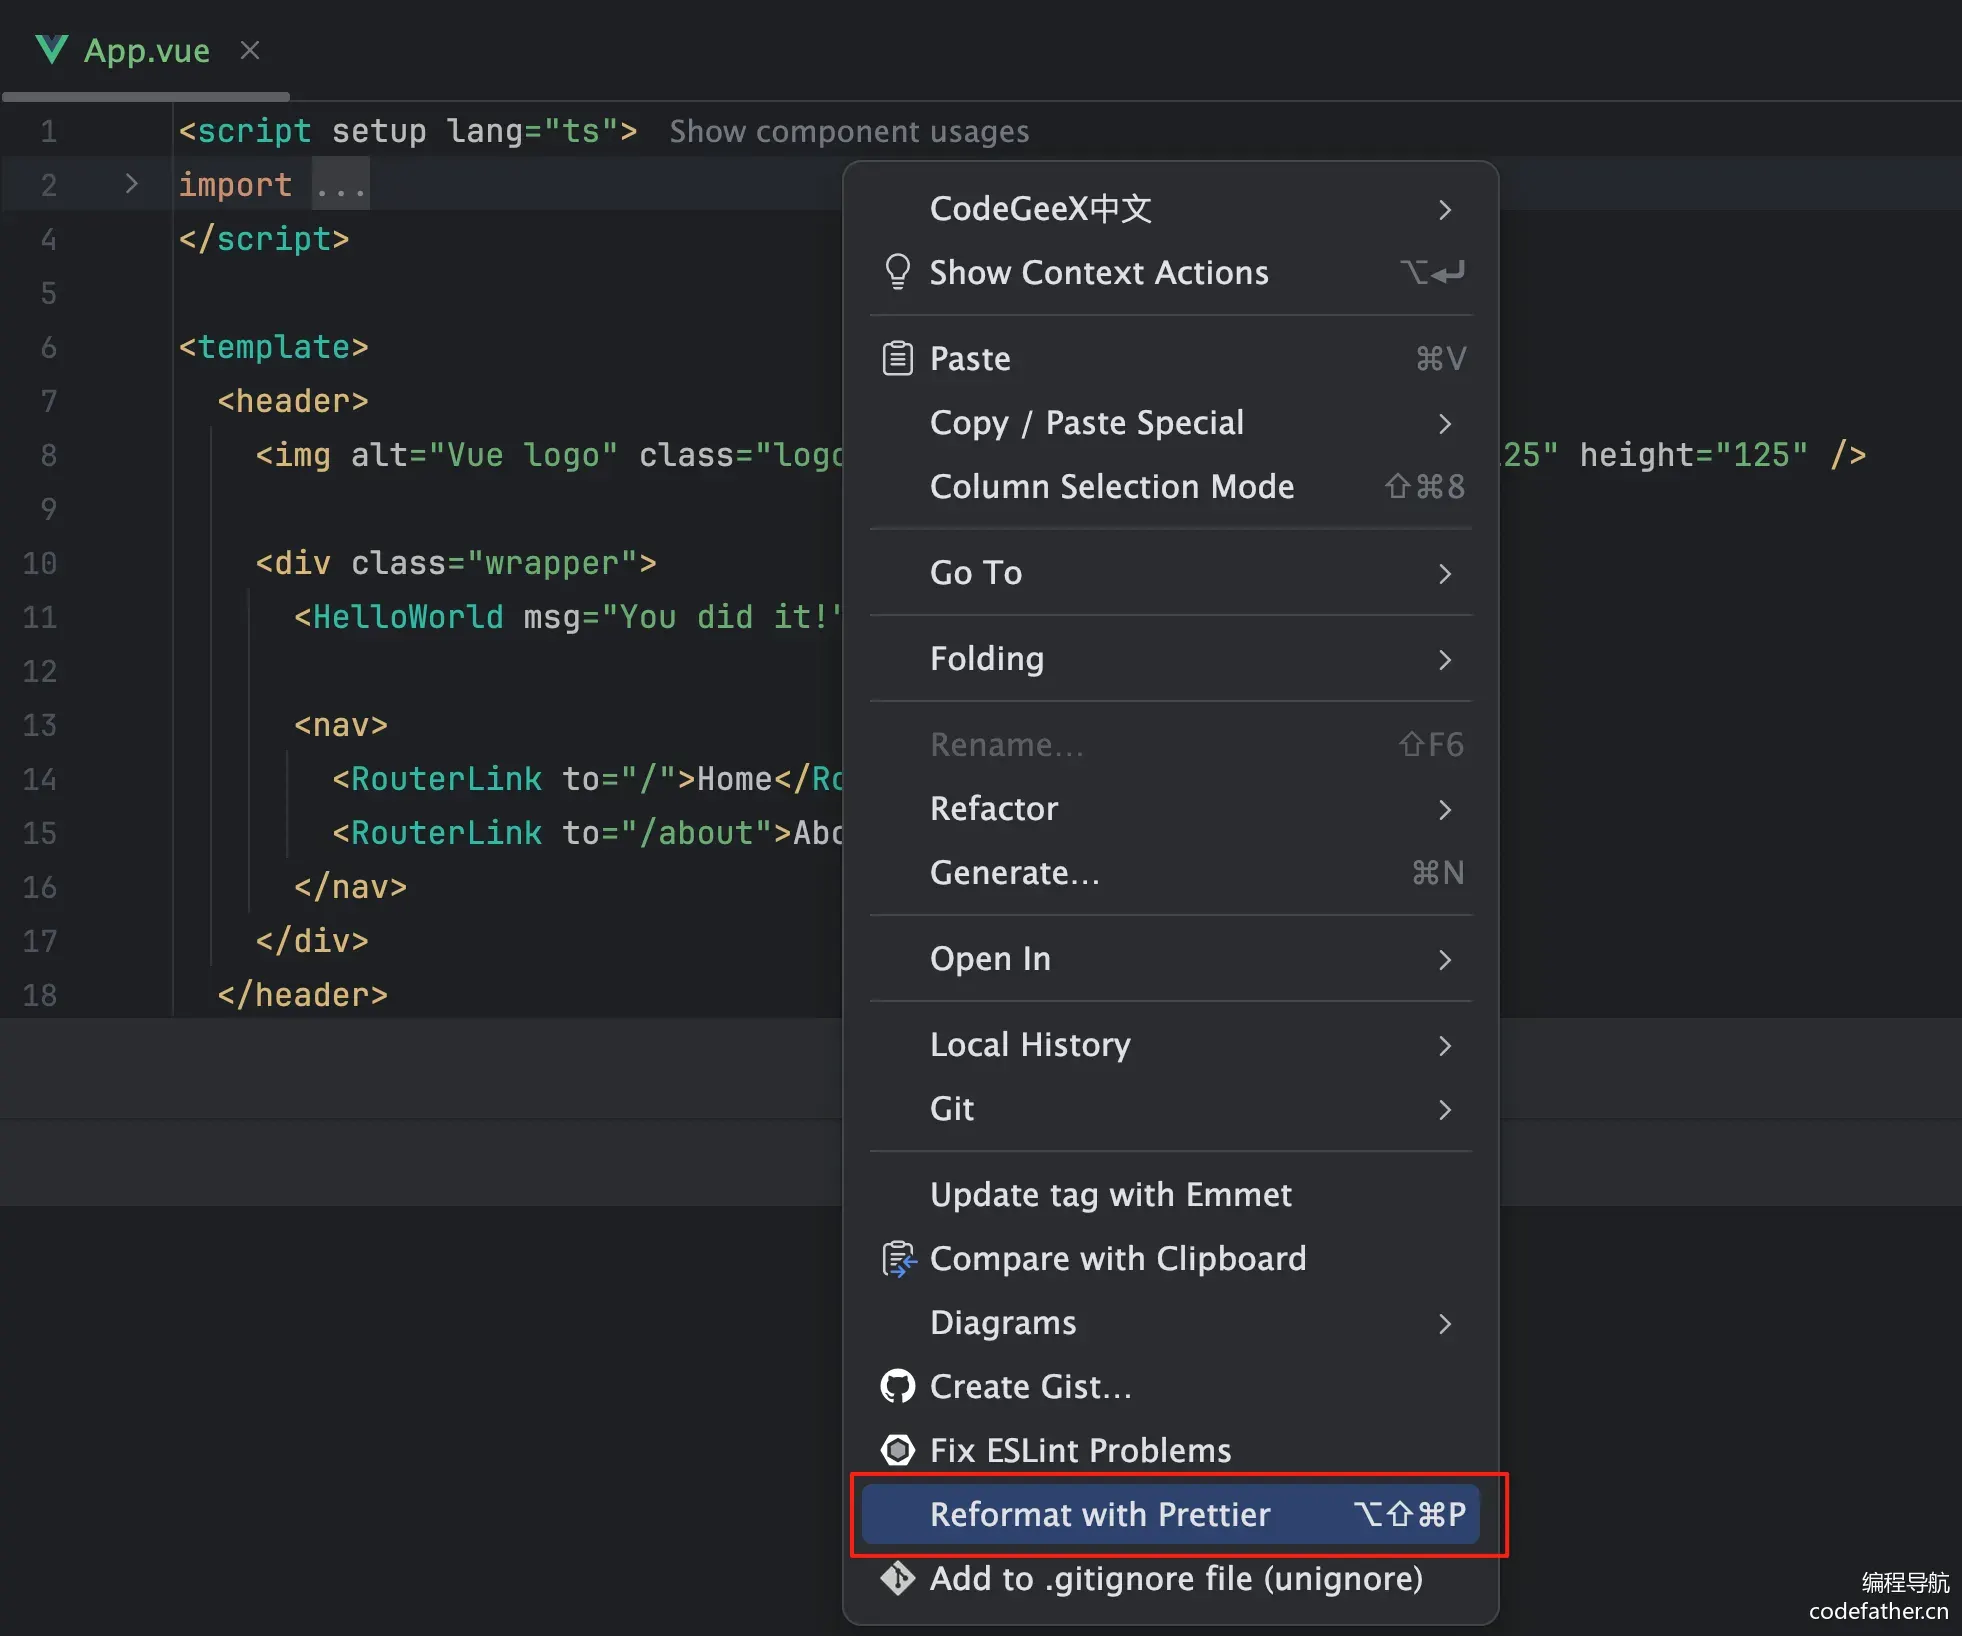Viewport: 1962px width, 1636px height.
Task: Click the Vue logo icon on App.vue tab
Action: (51, 49)
